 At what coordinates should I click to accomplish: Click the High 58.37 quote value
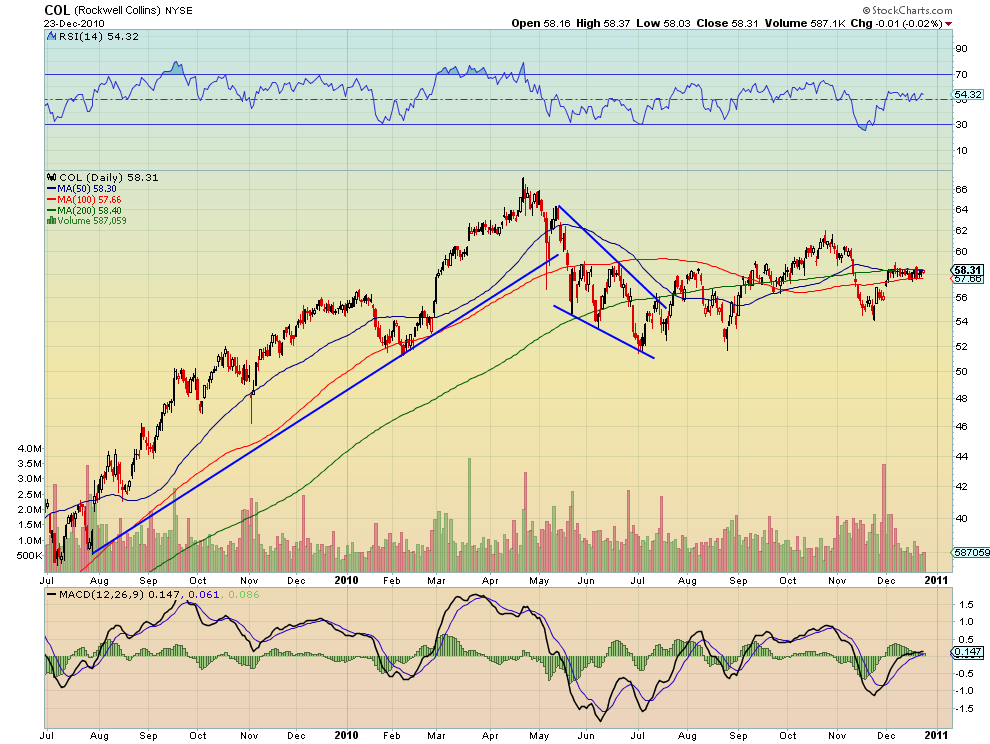pyautogui.click(x=603, y=23)
